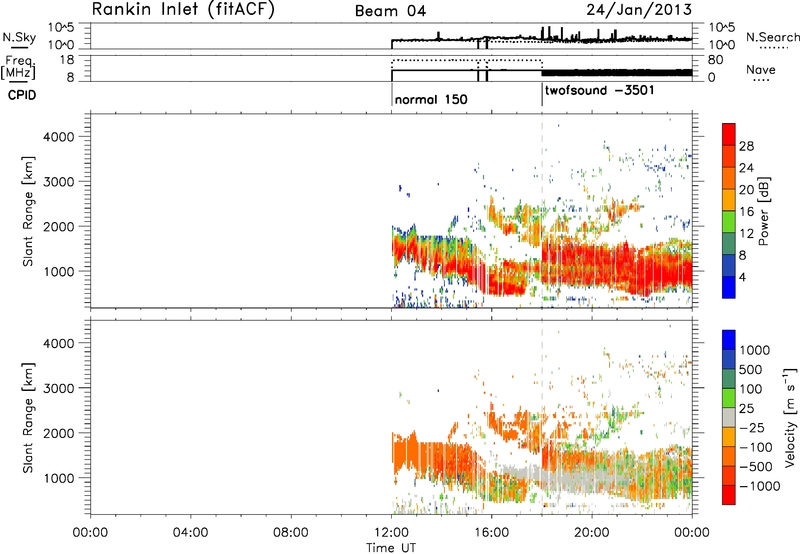Click the 'N.Search' legend label
This screenshot has height=554, width=800.
pos(773,37)
